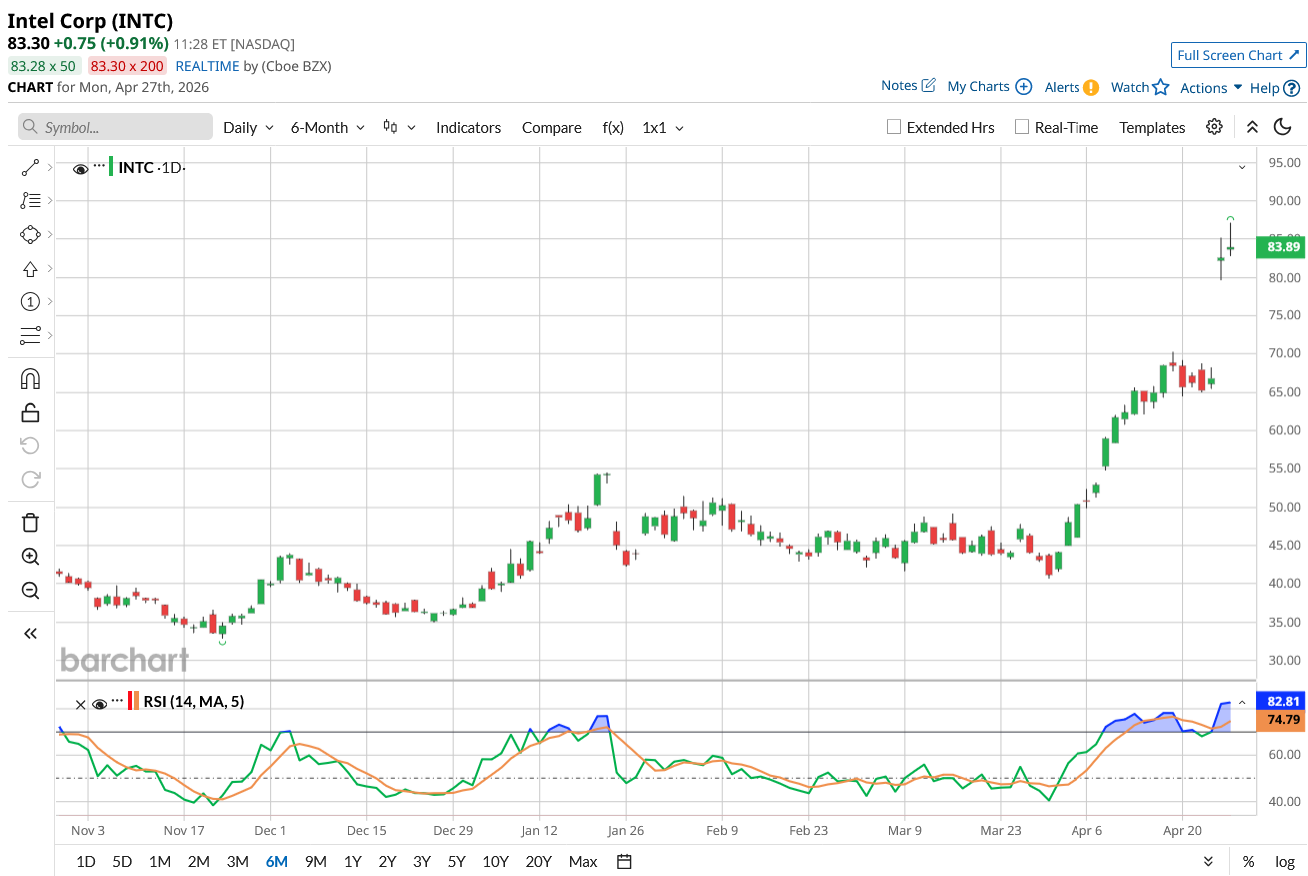
Task: Select the trend line drawing tool
Action: (30, 168)
